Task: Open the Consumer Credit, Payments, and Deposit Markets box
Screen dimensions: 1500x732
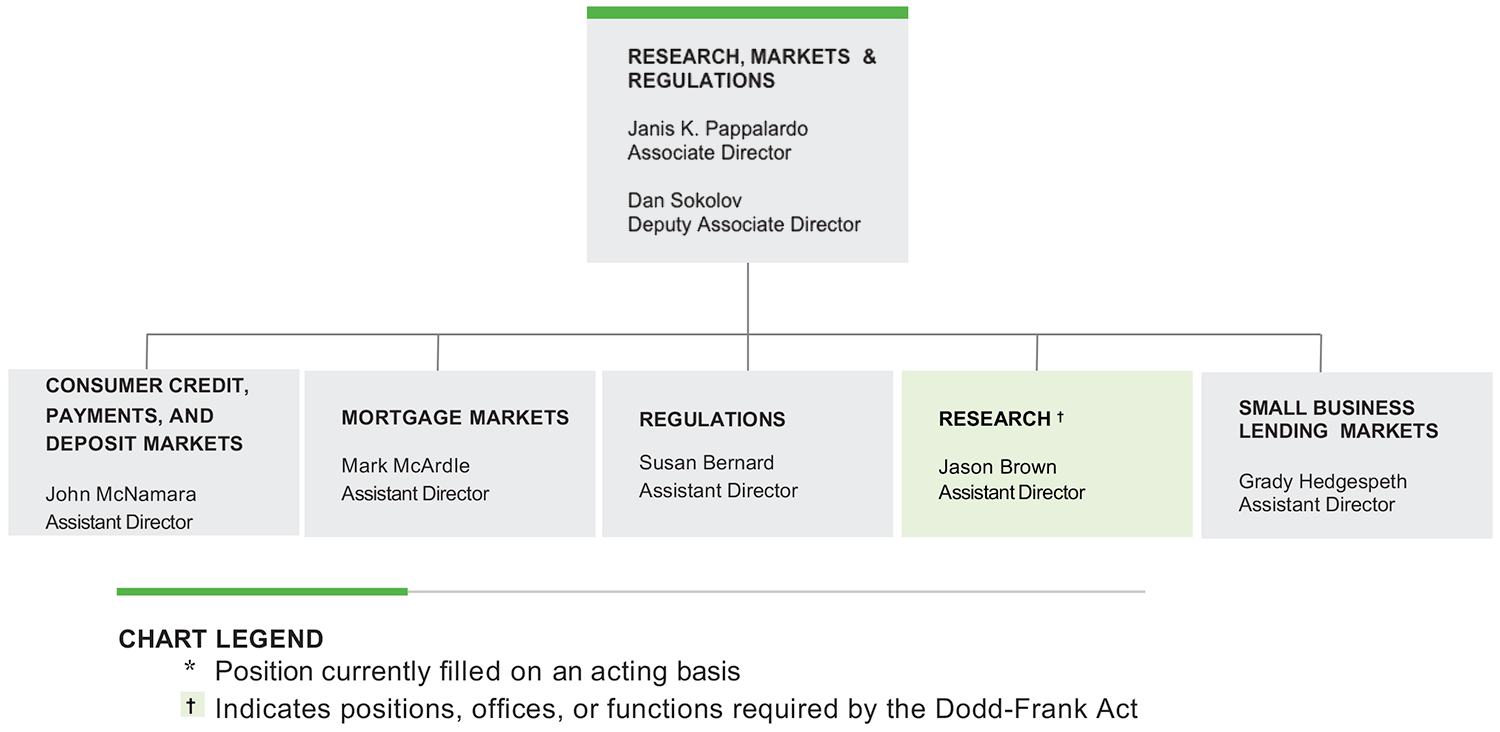Action: coord(154,453)
